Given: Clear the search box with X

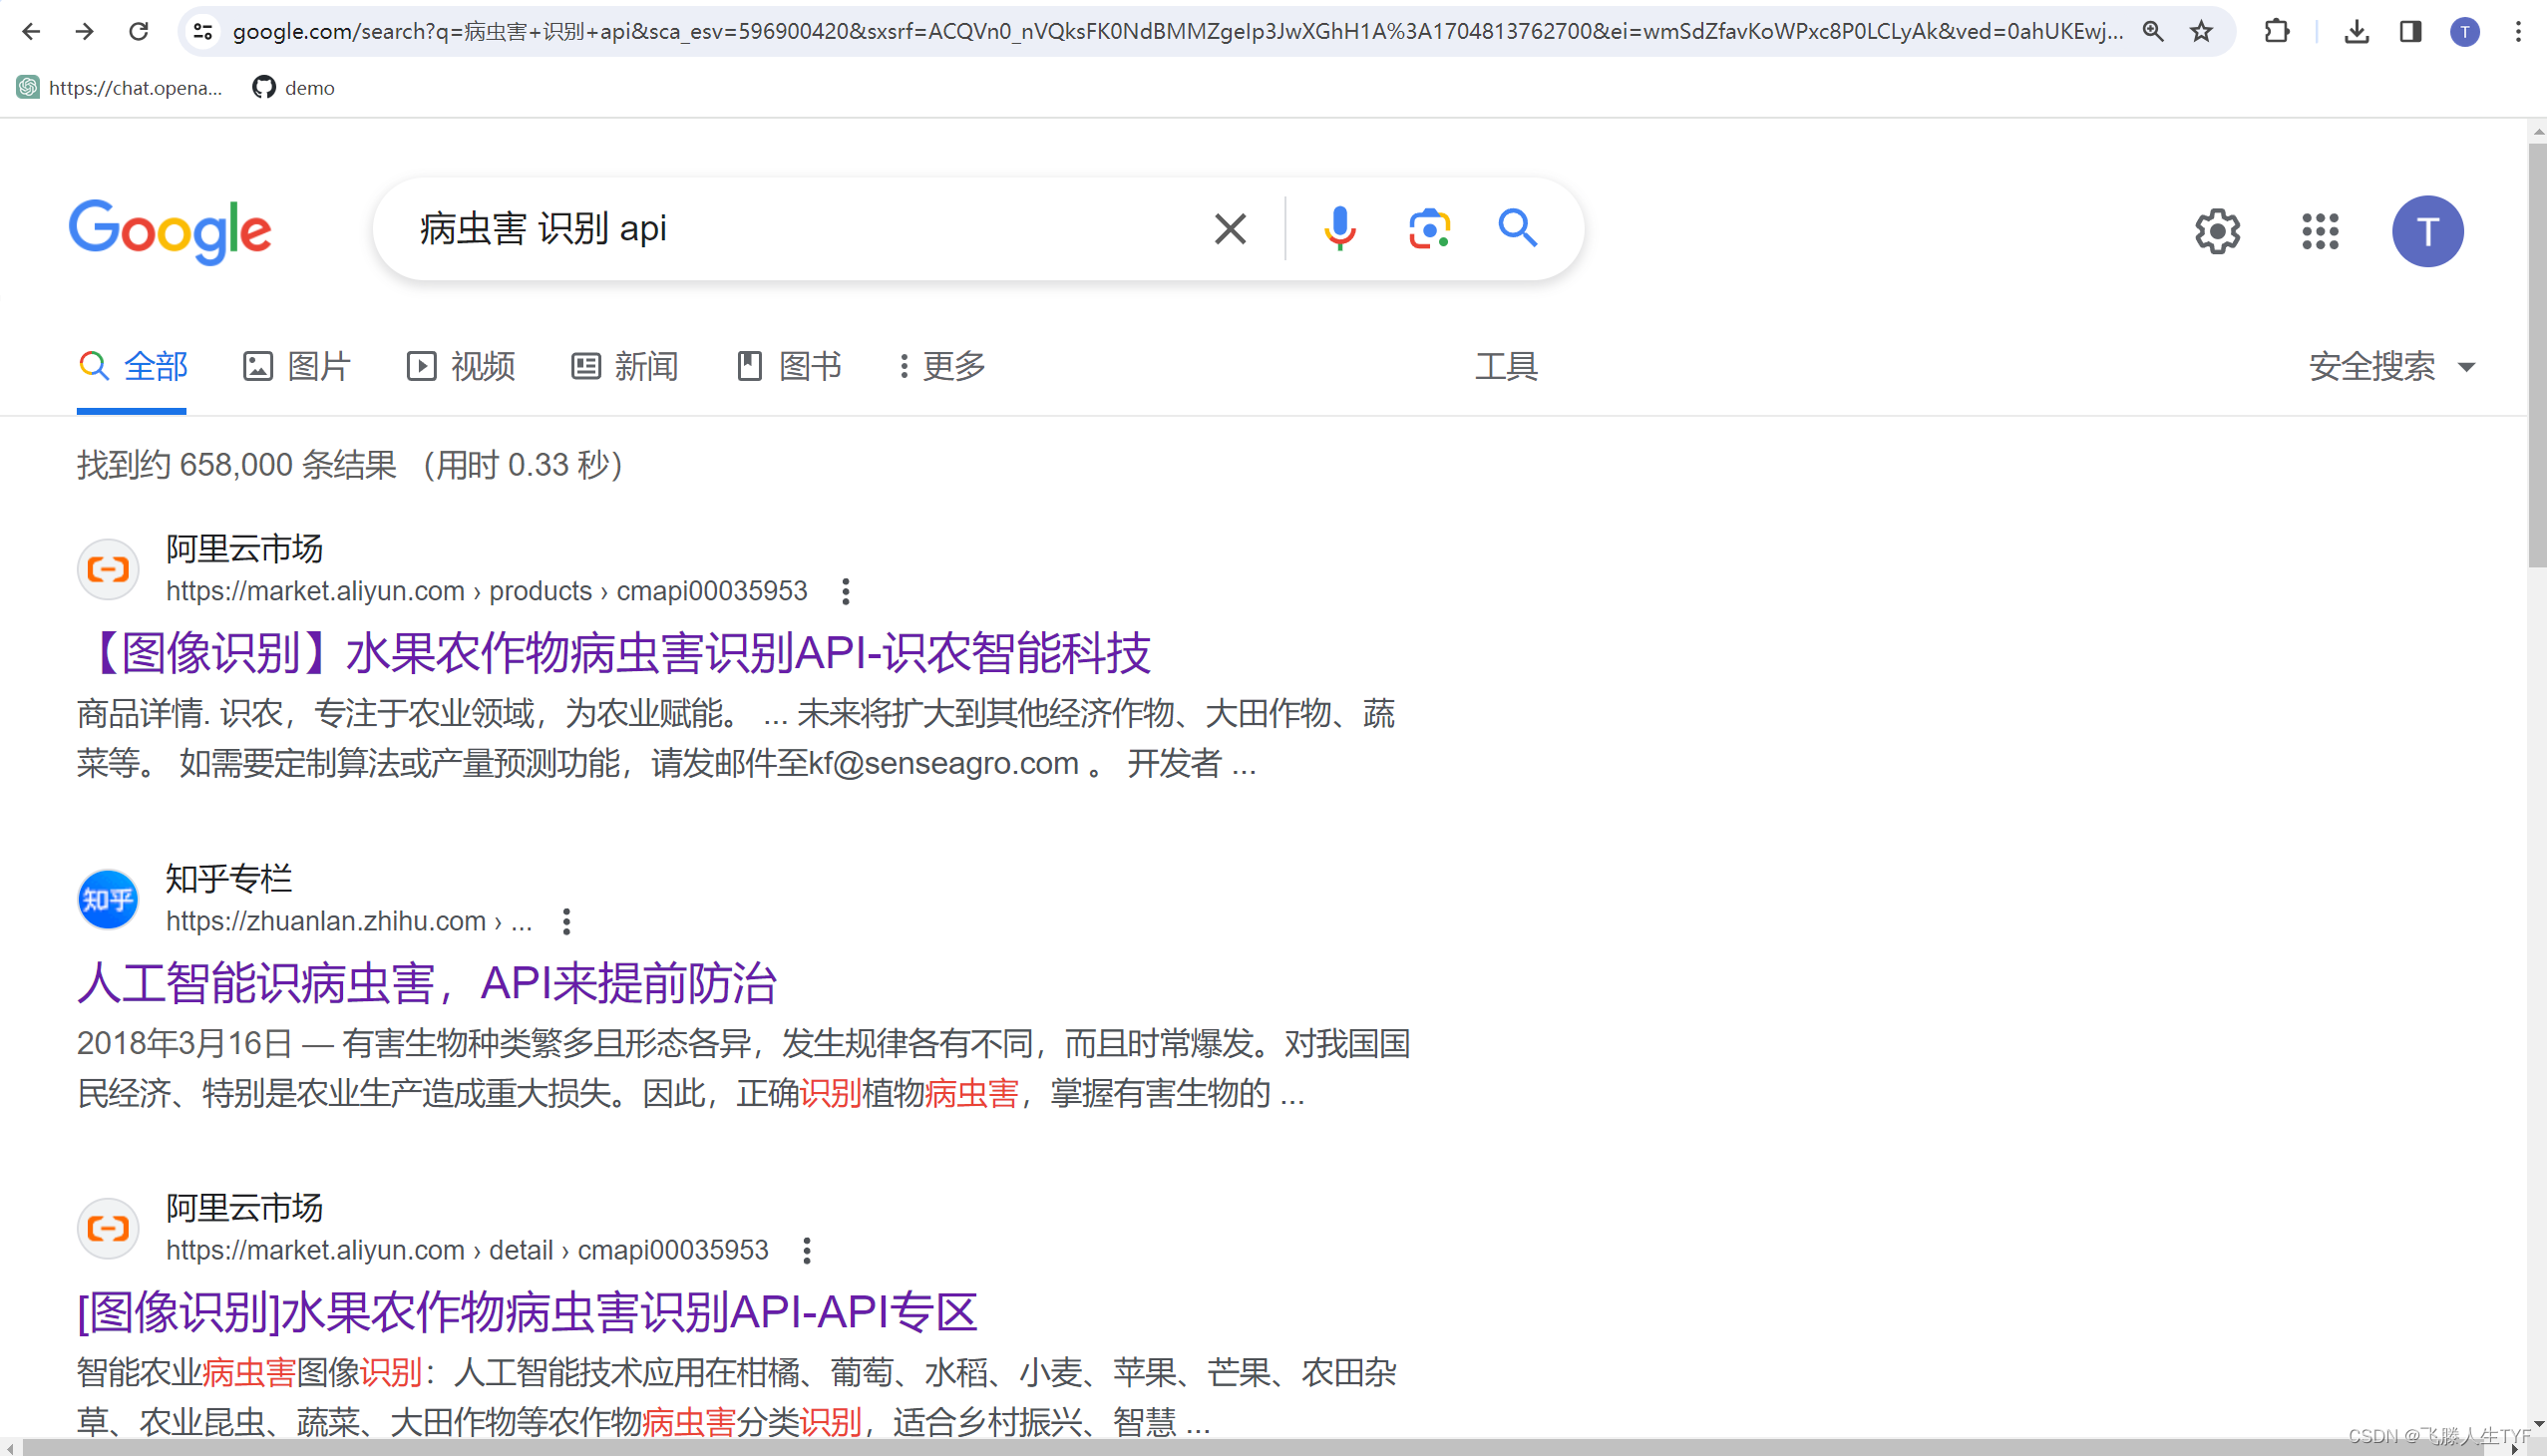Looking at the screenshot, I should point(1230,229).
